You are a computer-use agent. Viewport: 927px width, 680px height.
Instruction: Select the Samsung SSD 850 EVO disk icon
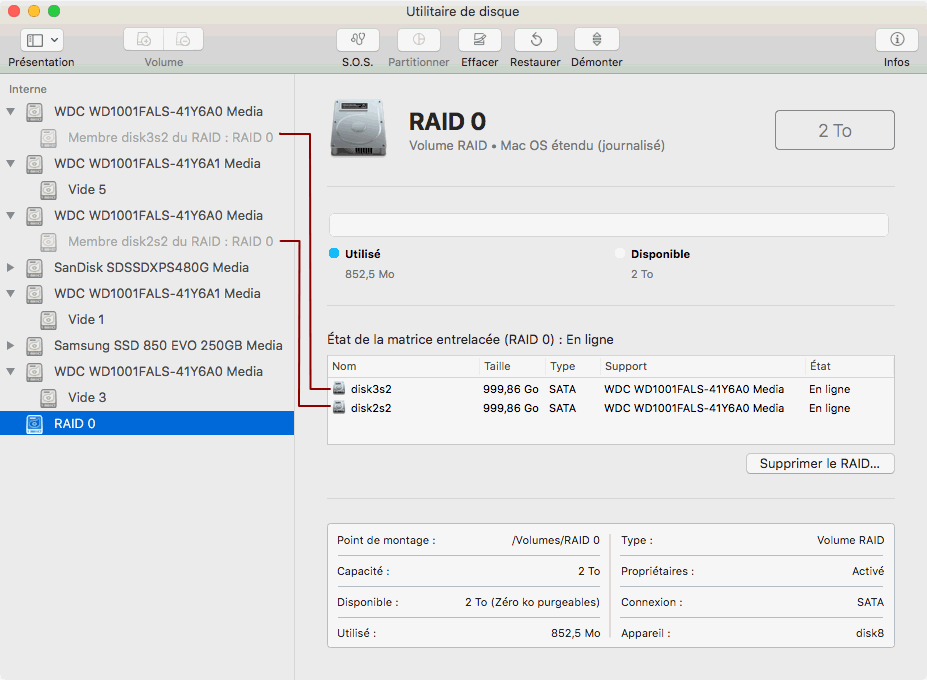[x=34, y=346]
